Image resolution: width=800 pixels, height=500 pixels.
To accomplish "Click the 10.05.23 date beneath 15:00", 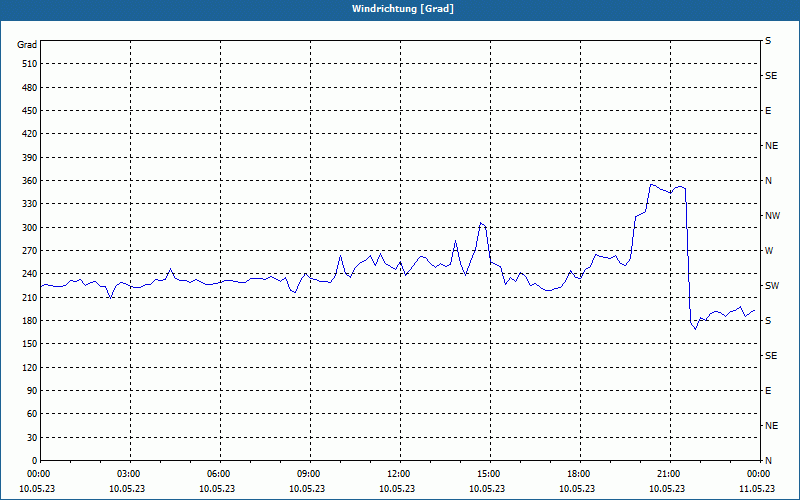I will tap(487, 489).
